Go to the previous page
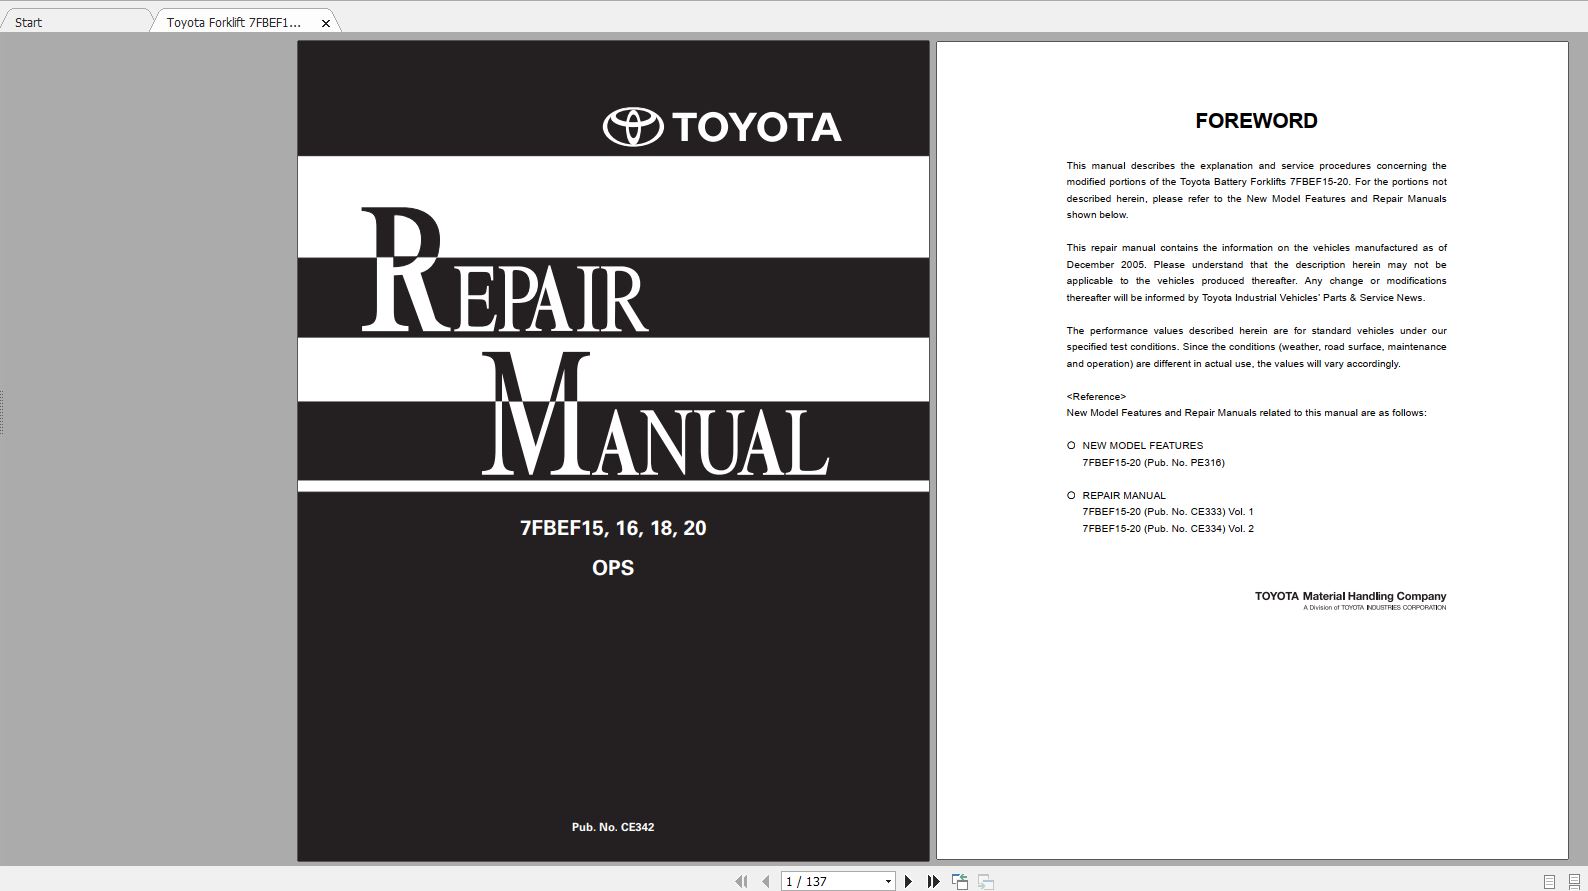Image resolution: width=1588 pixels, height=891 pixels. coord(765,881)
